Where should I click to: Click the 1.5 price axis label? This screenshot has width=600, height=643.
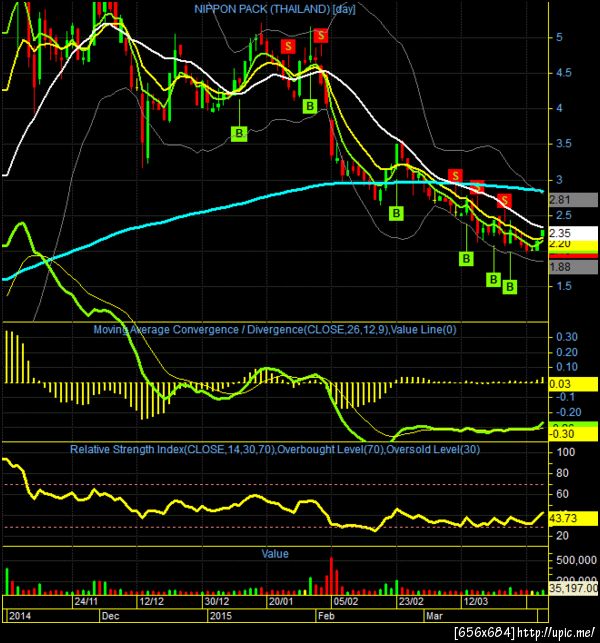pos(564,286)
